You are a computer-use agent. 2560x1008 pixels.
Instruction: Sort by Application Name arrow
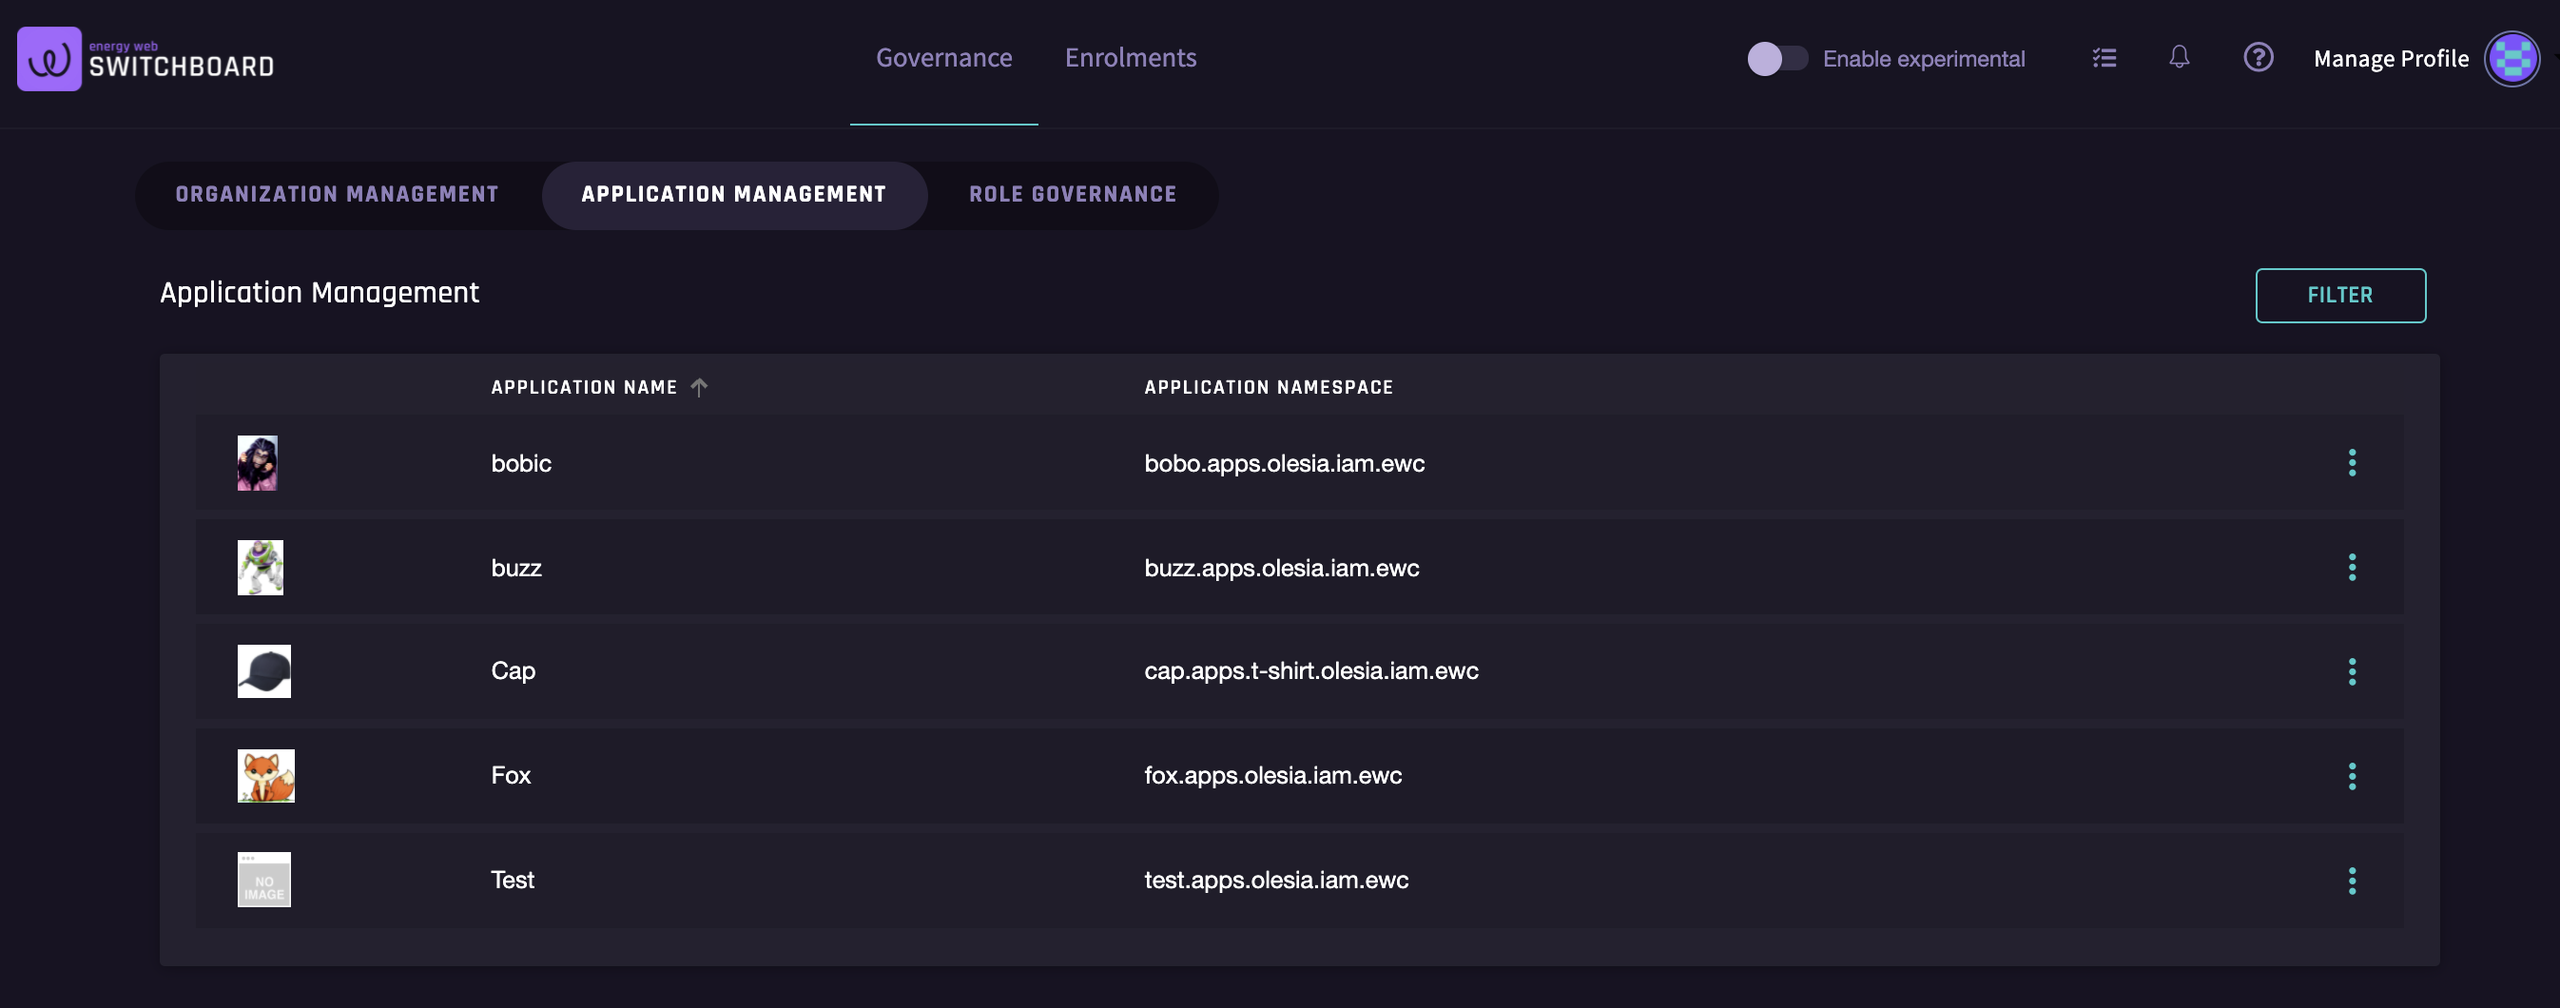pos(699,387)
